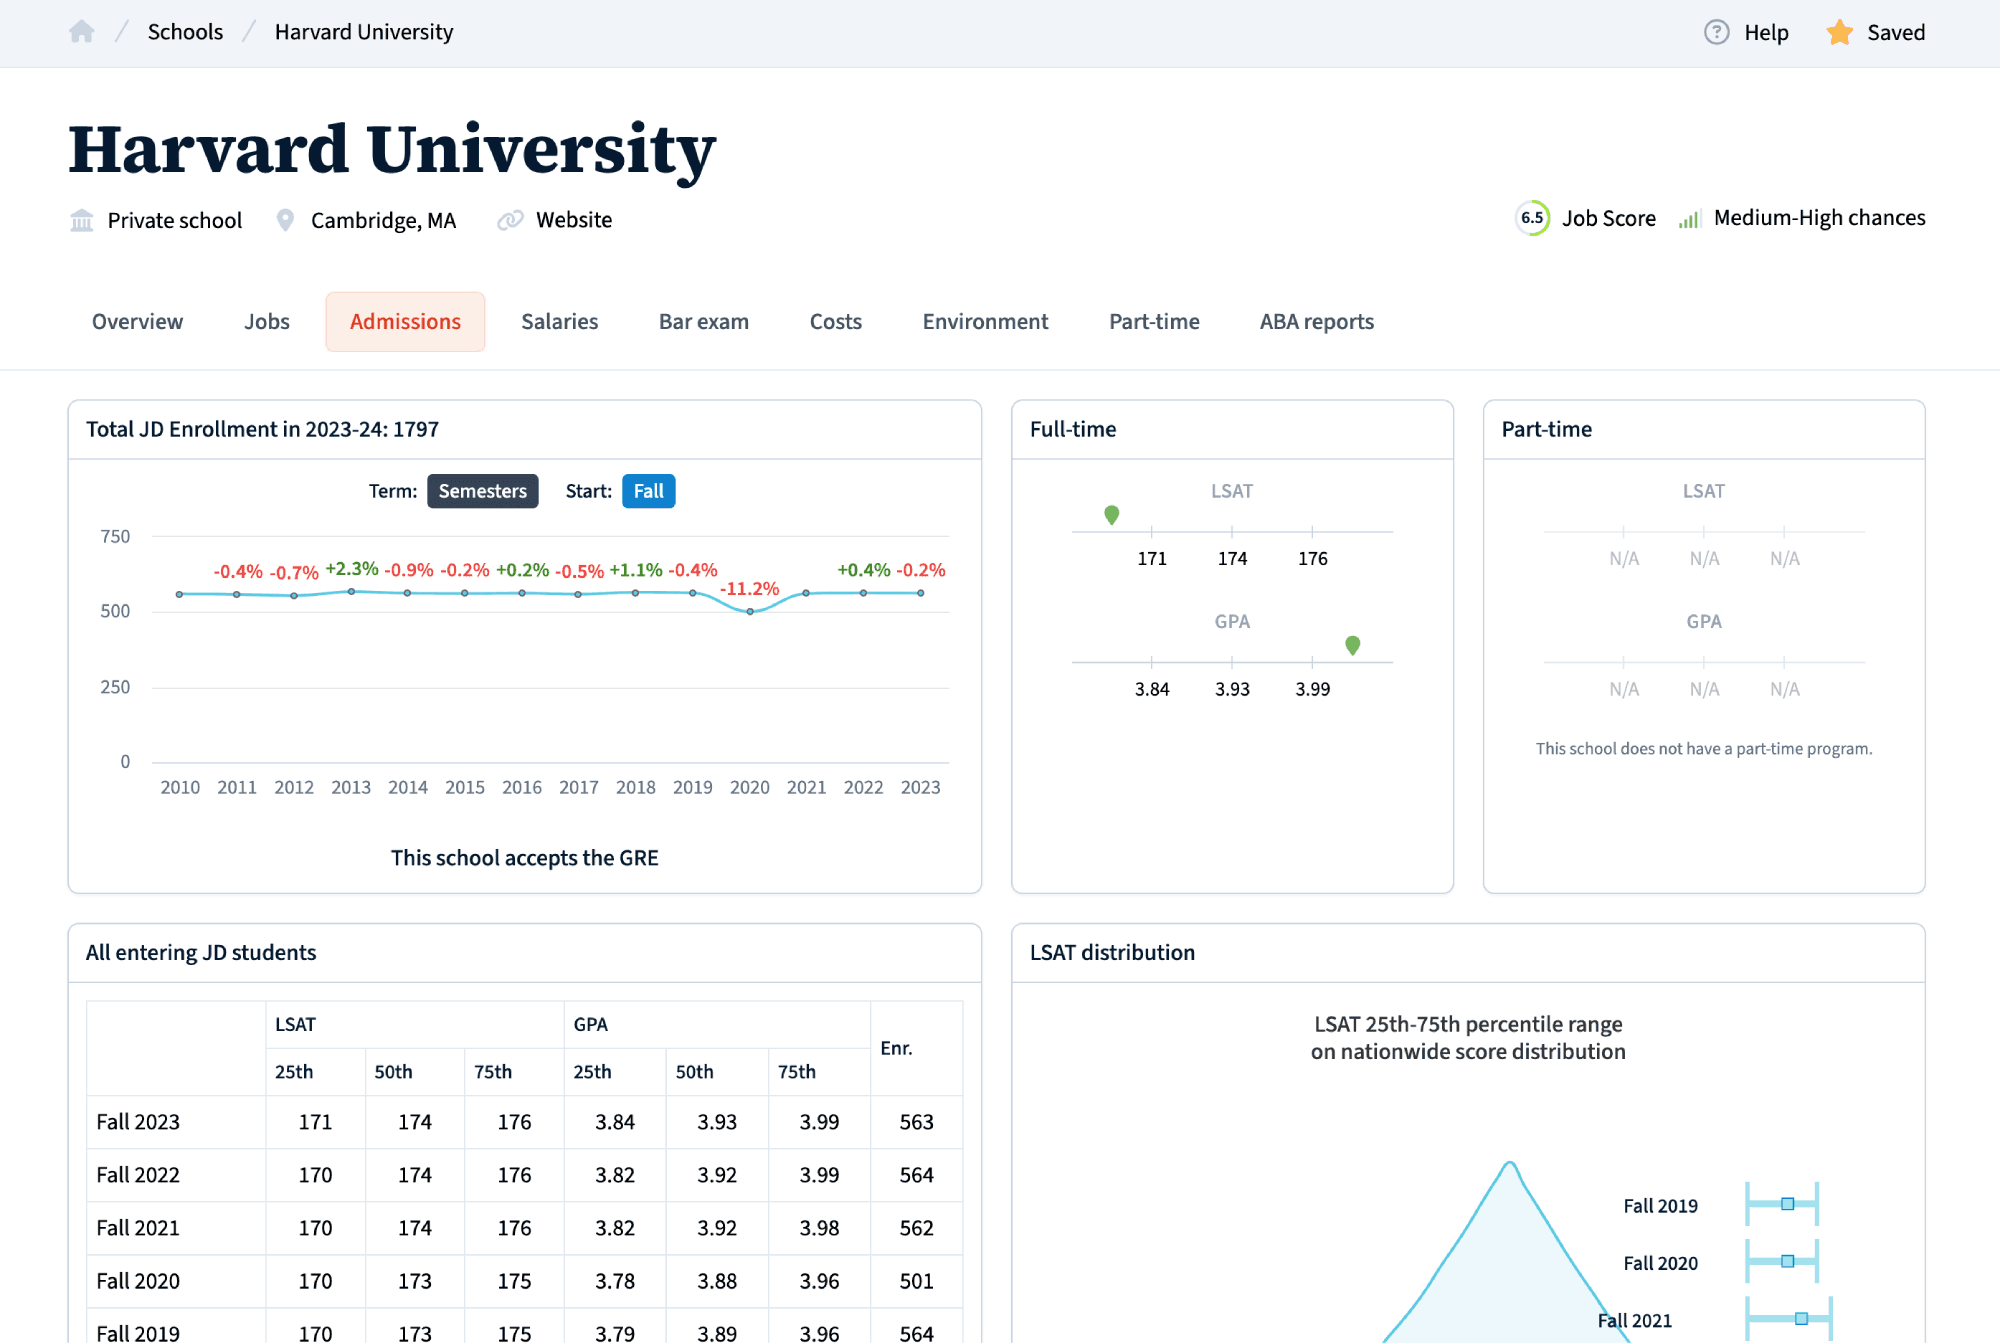Visit the school Website link
The image size is (2000, 1343).
[574, 220]
